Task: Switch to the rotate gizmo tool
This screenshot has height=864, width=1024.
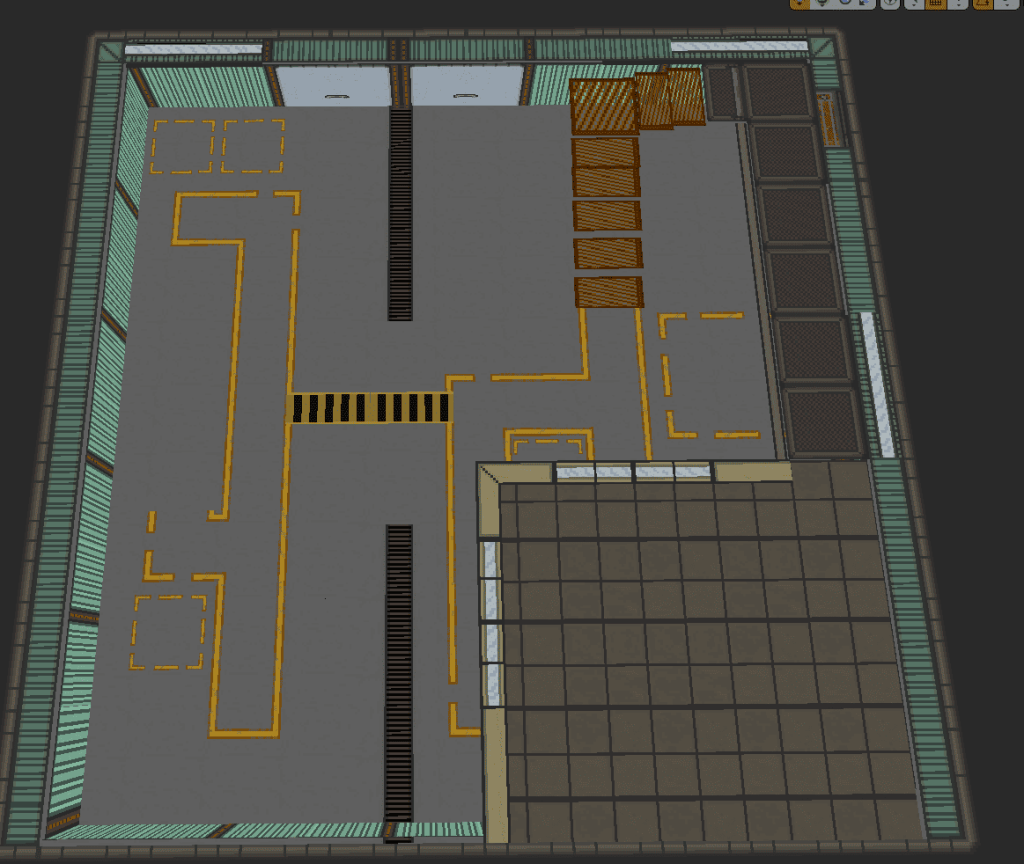Action: (x=845, y=3)
